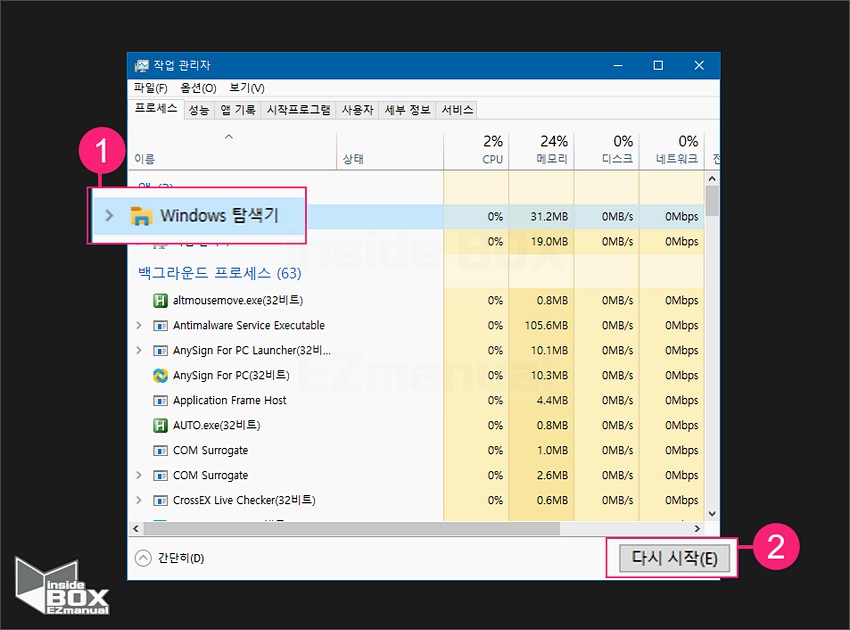Click the horizontal scrollbar left arrow
850x630 pixels.
[136, 528]
